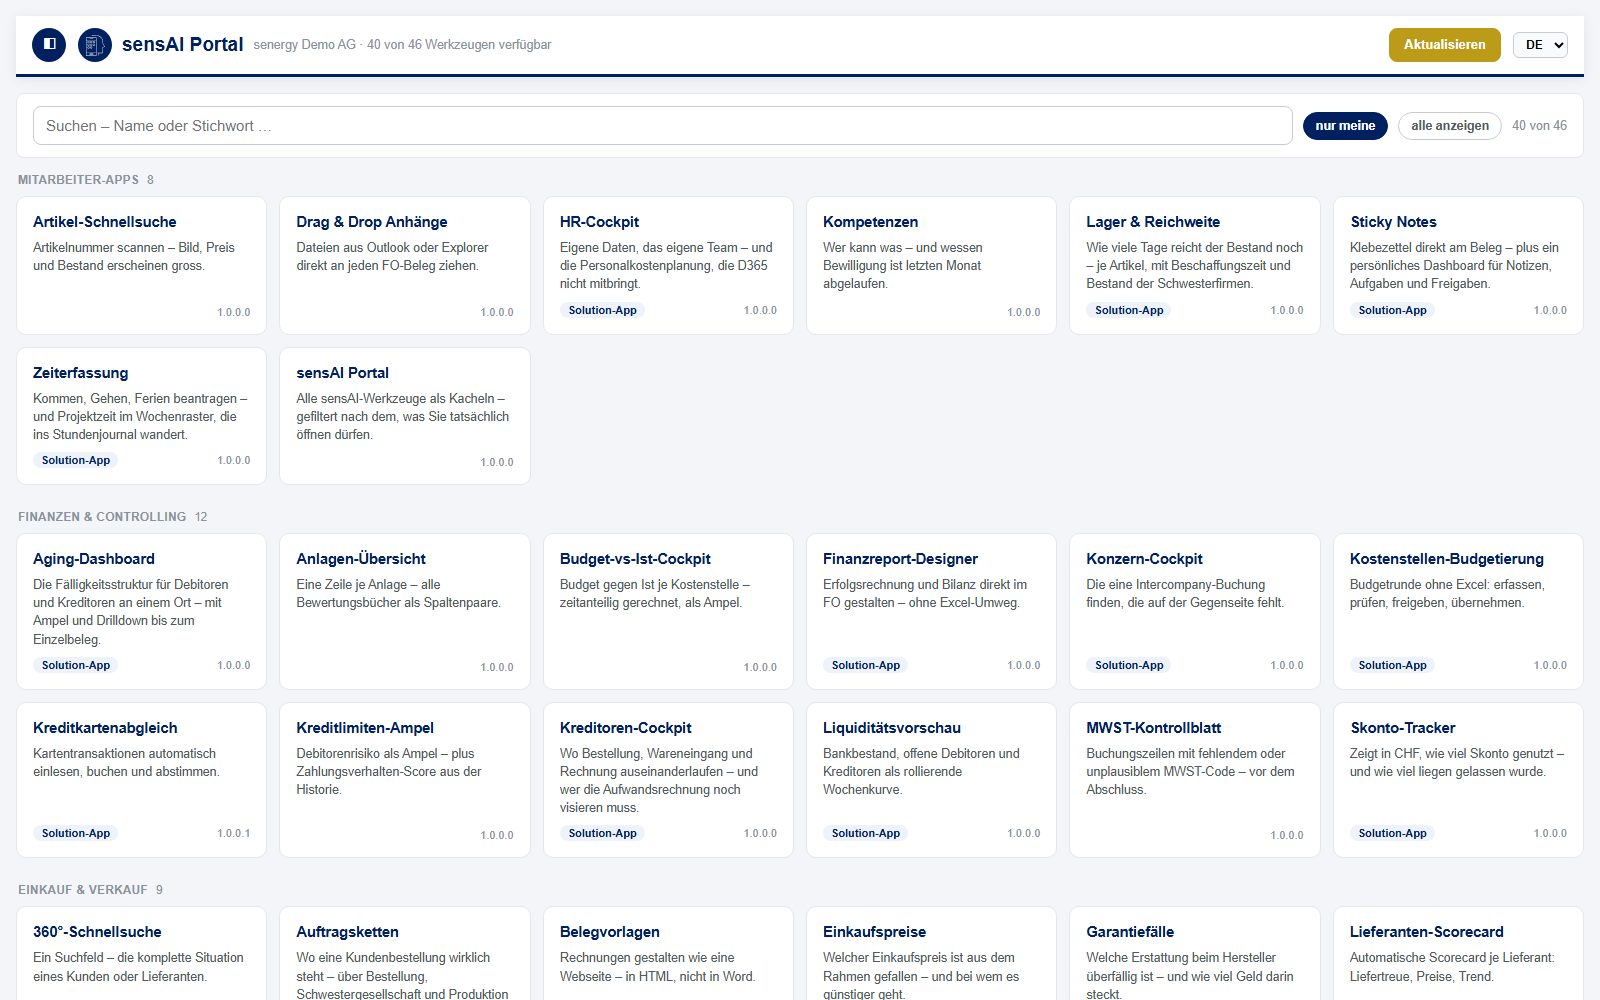Click the Aktualisieren button
The width and height of the screenshot is (1600, 1000).
1445,45
